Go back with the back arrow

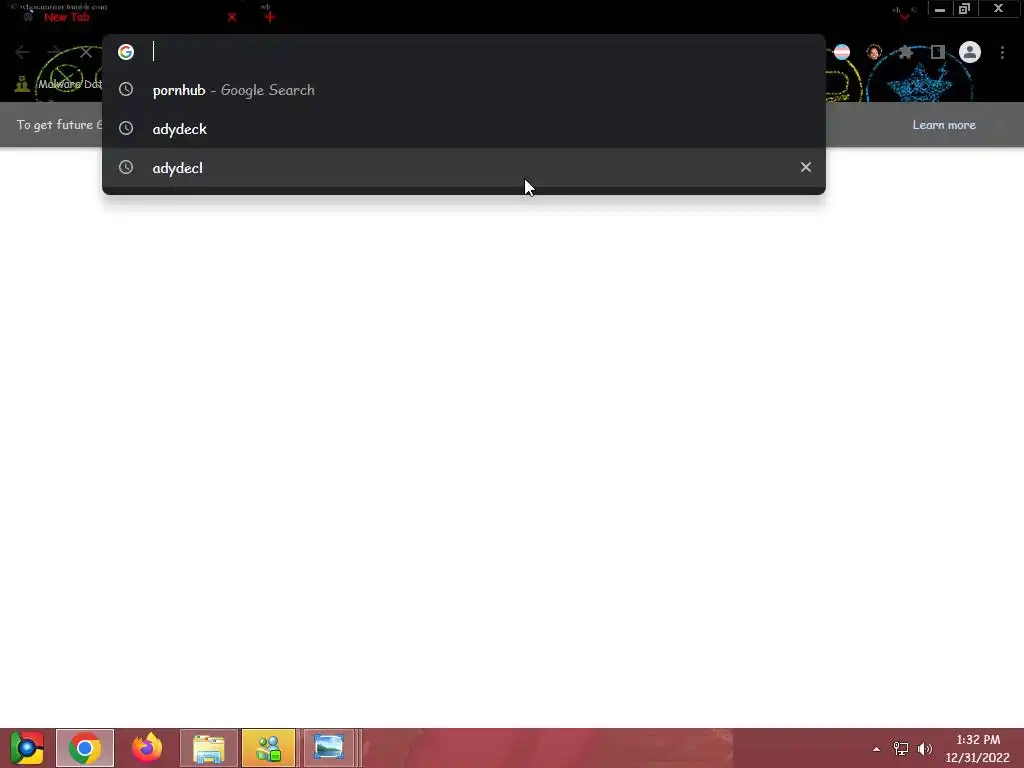coord(22,52)
